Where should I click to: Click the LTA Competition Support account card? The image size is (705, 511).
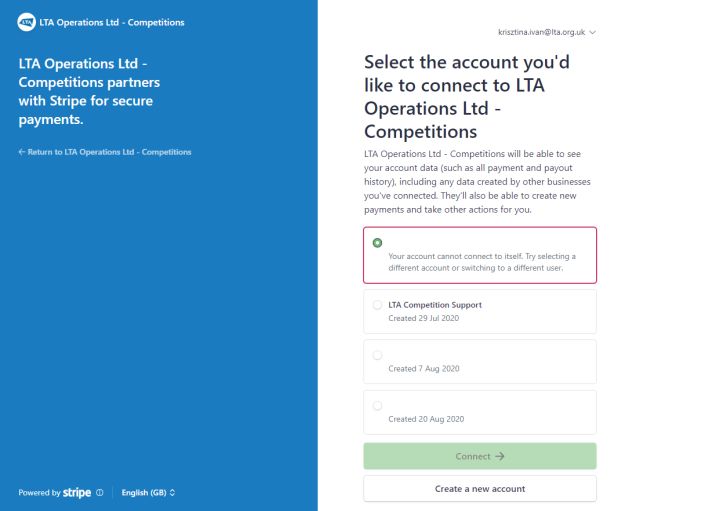480,311
